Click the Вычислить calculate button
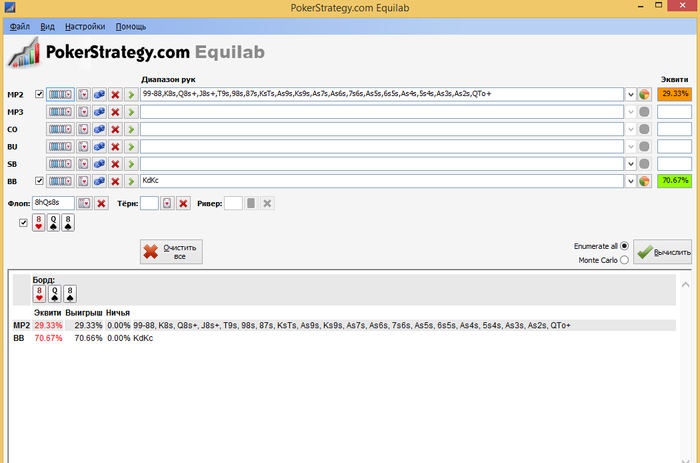 click(x=662, y=252)
